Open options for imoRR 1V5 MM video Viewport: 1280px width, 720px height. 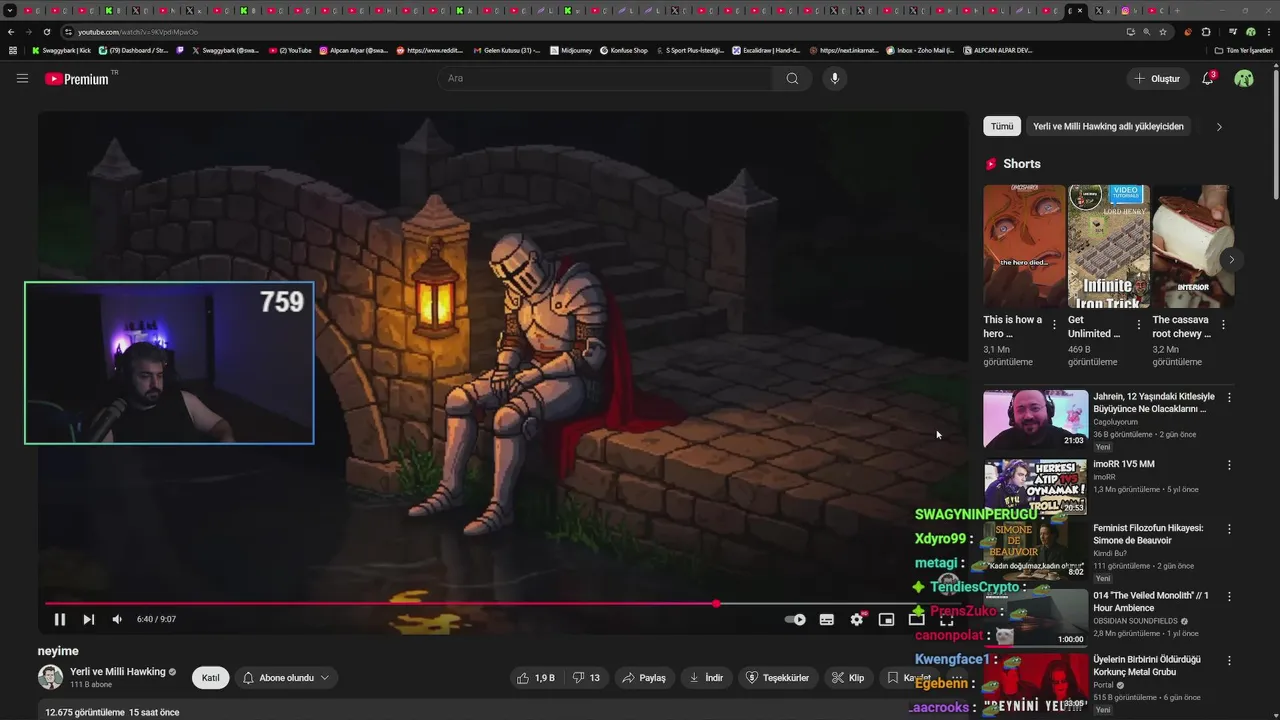(x=1229, y=465)
